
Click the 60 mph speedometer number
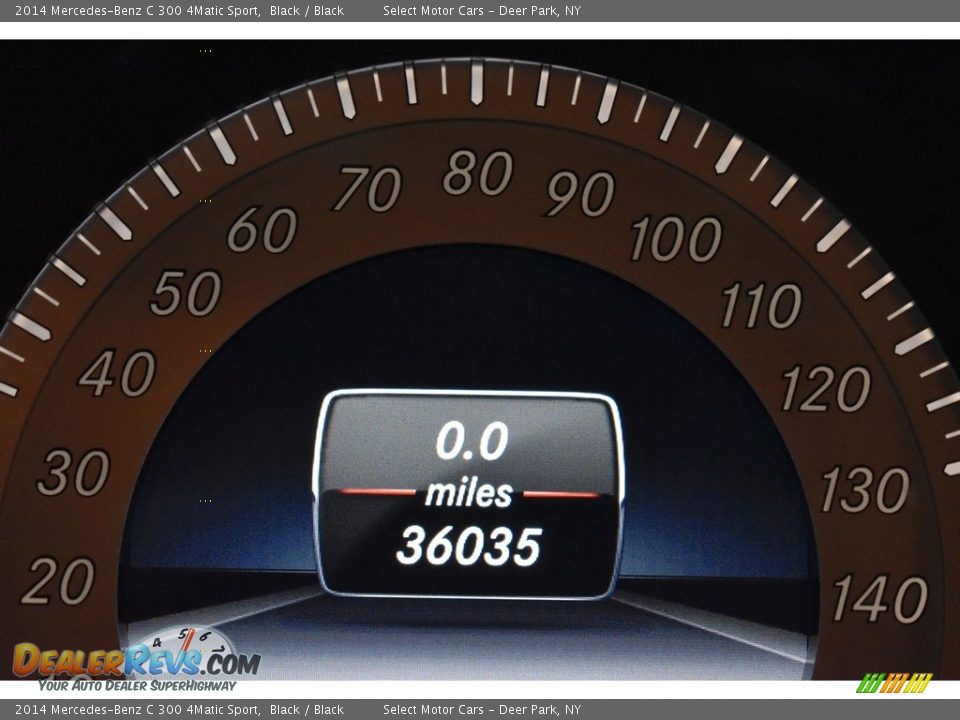263,230
